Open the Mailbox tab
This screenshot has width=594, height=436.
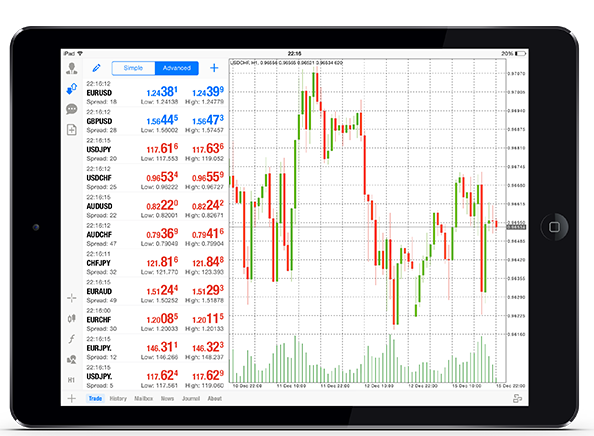coord(144,398)
